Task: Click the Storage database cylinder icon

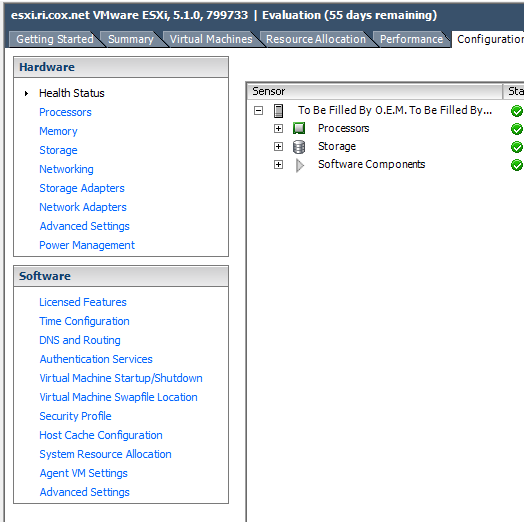Action: (x=299, y=147)
